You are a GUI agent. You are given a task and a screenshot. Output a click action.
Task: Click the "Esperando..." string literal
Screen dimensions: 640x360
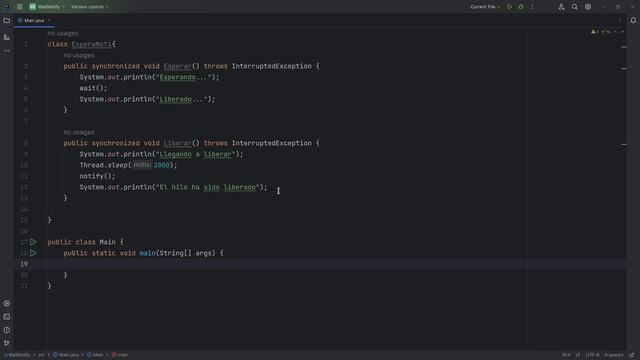(183, 77)
